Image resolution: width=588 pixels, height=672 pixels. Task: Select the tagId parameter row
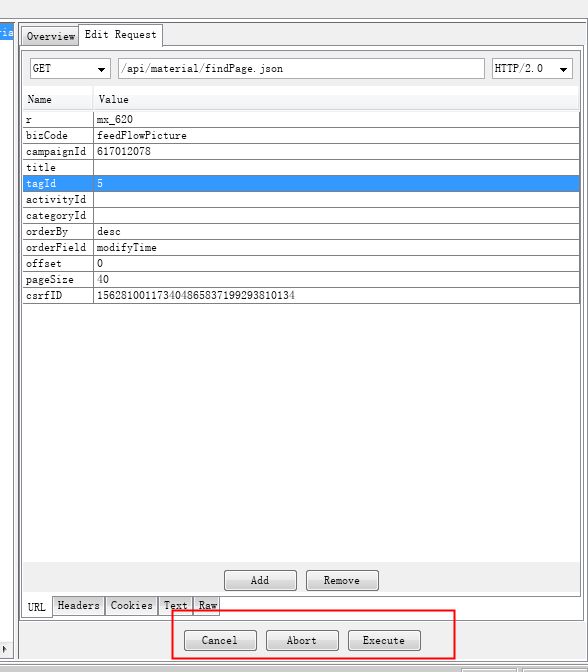301,183
